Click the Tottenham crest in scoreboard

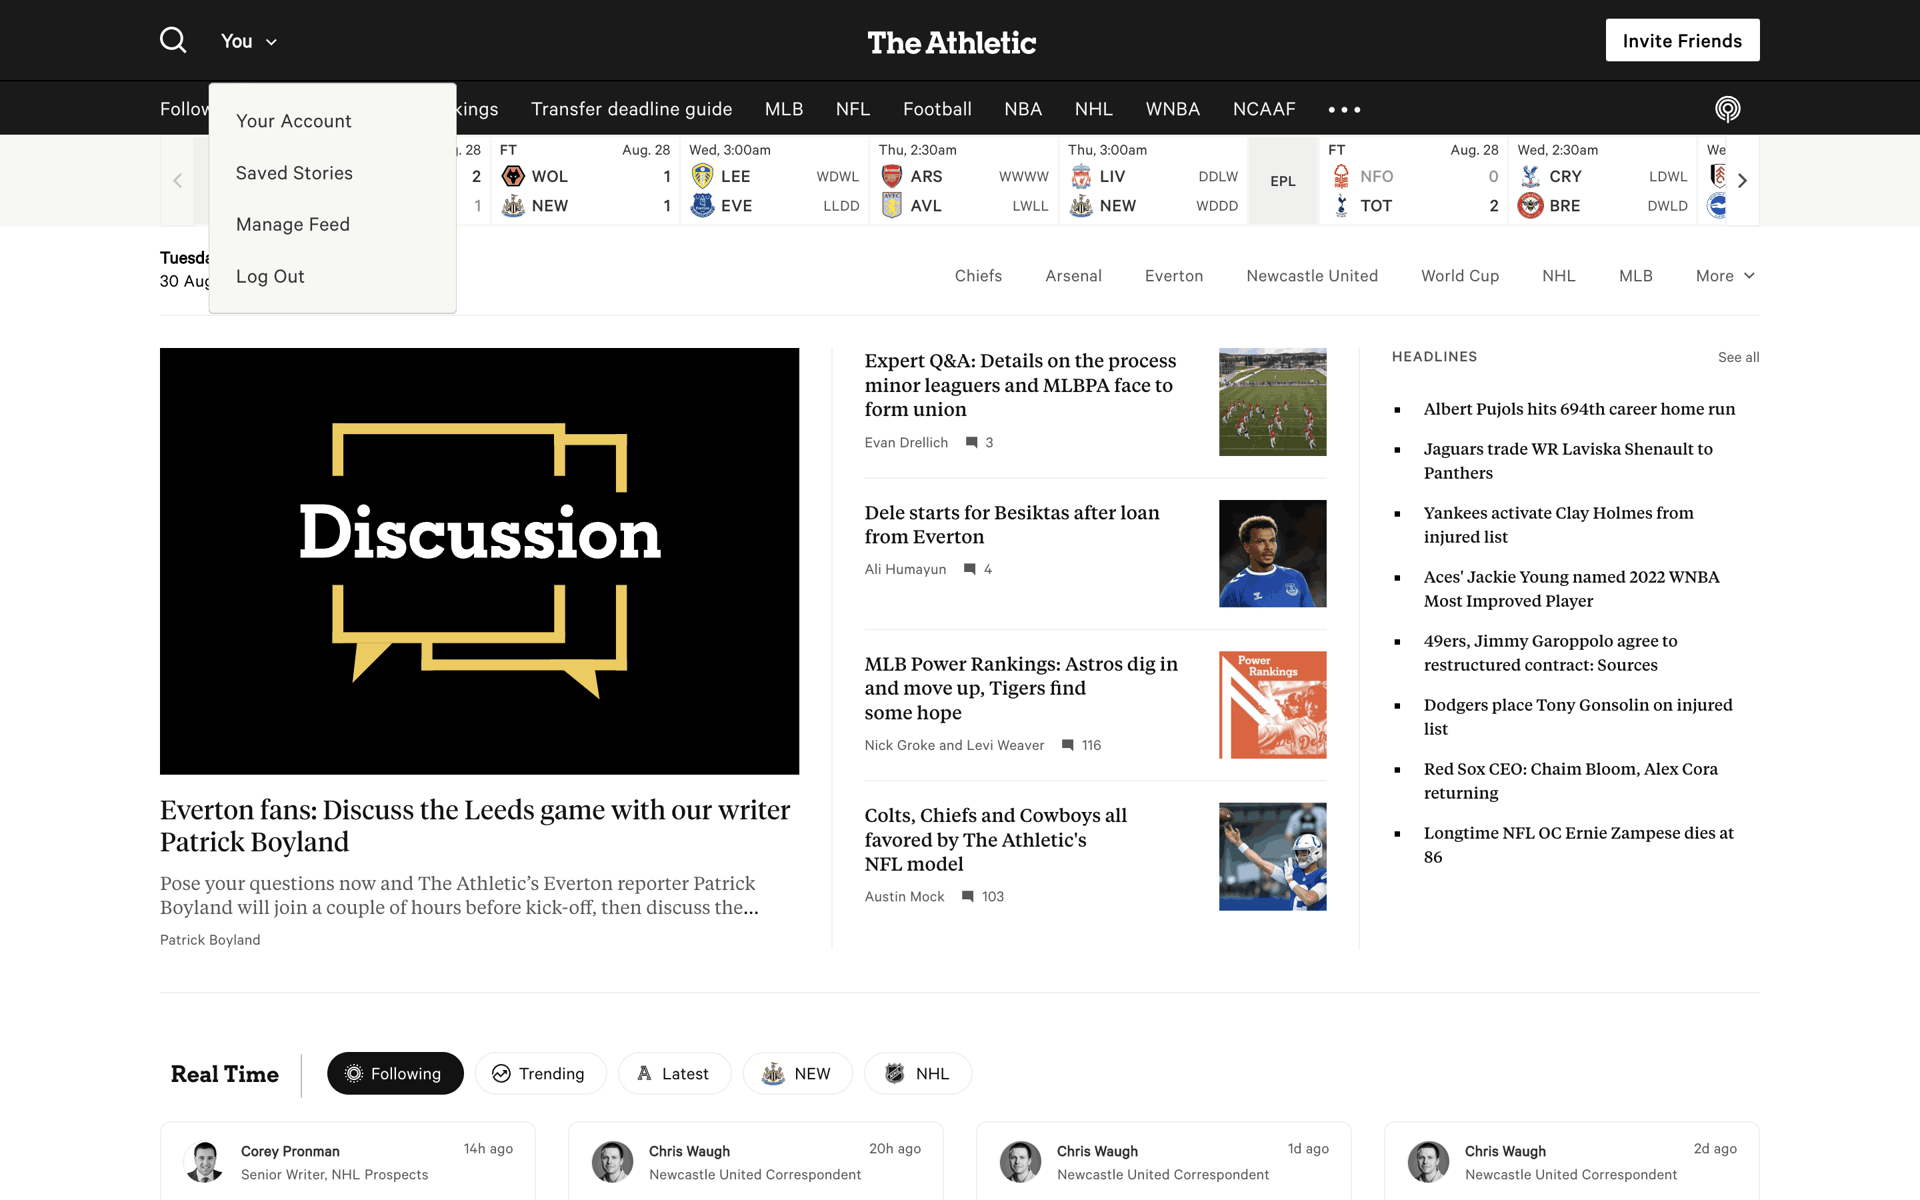1341,205
